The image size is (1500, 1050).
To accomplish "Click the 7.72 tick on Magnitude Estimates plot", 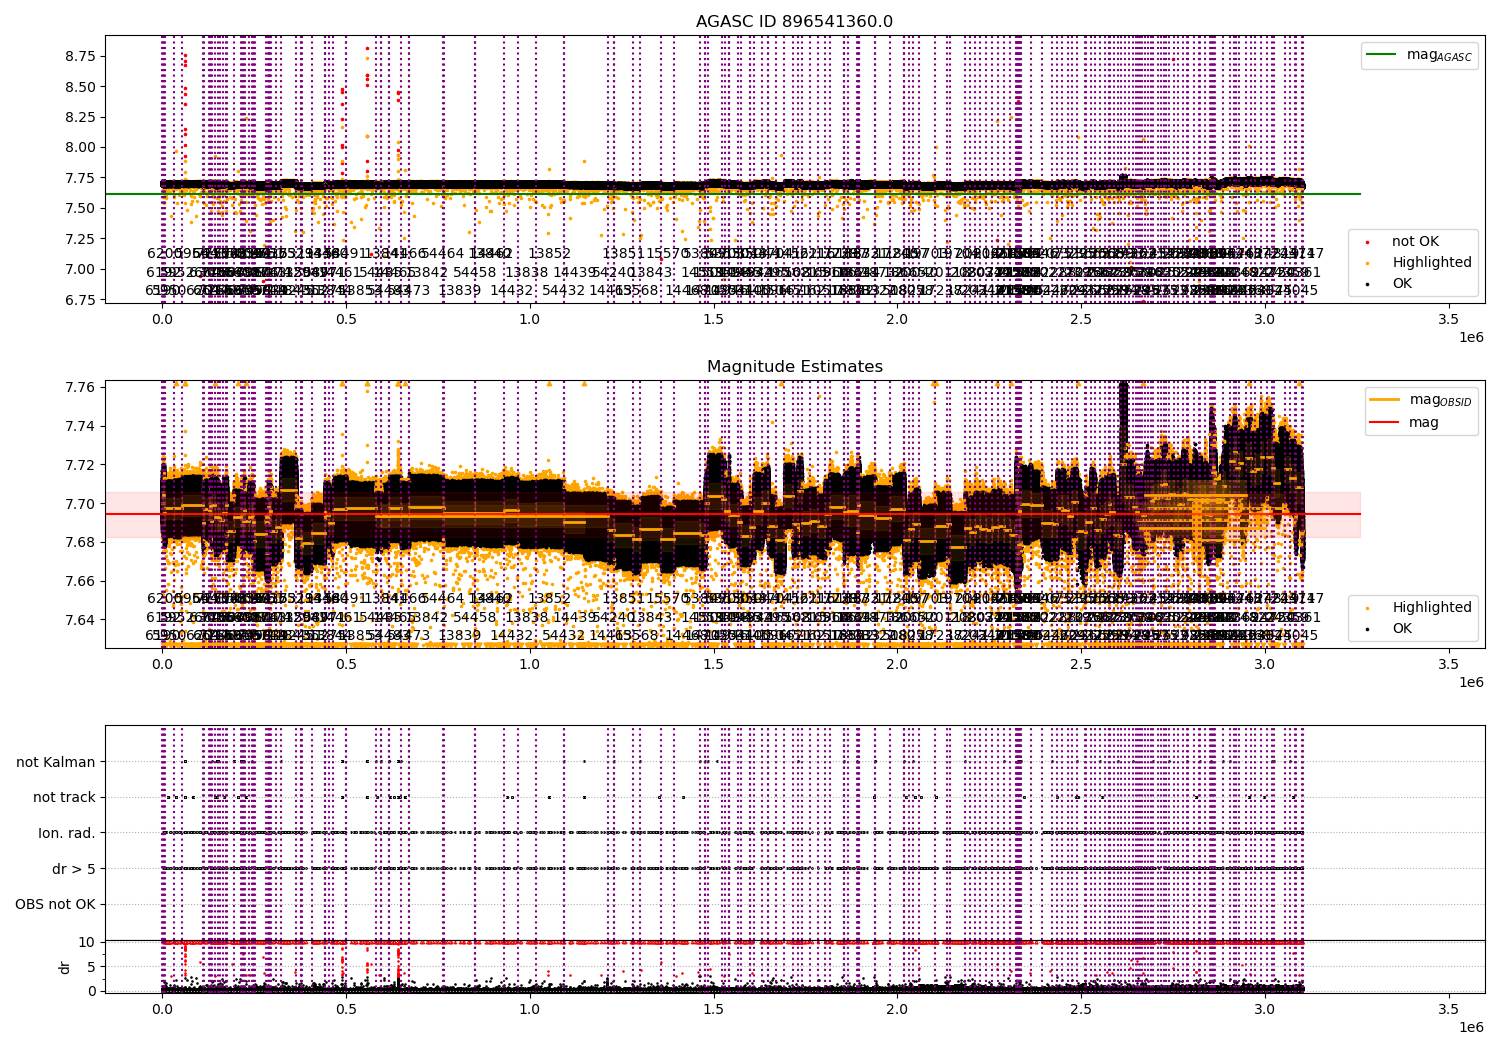I will pos(79,465).
